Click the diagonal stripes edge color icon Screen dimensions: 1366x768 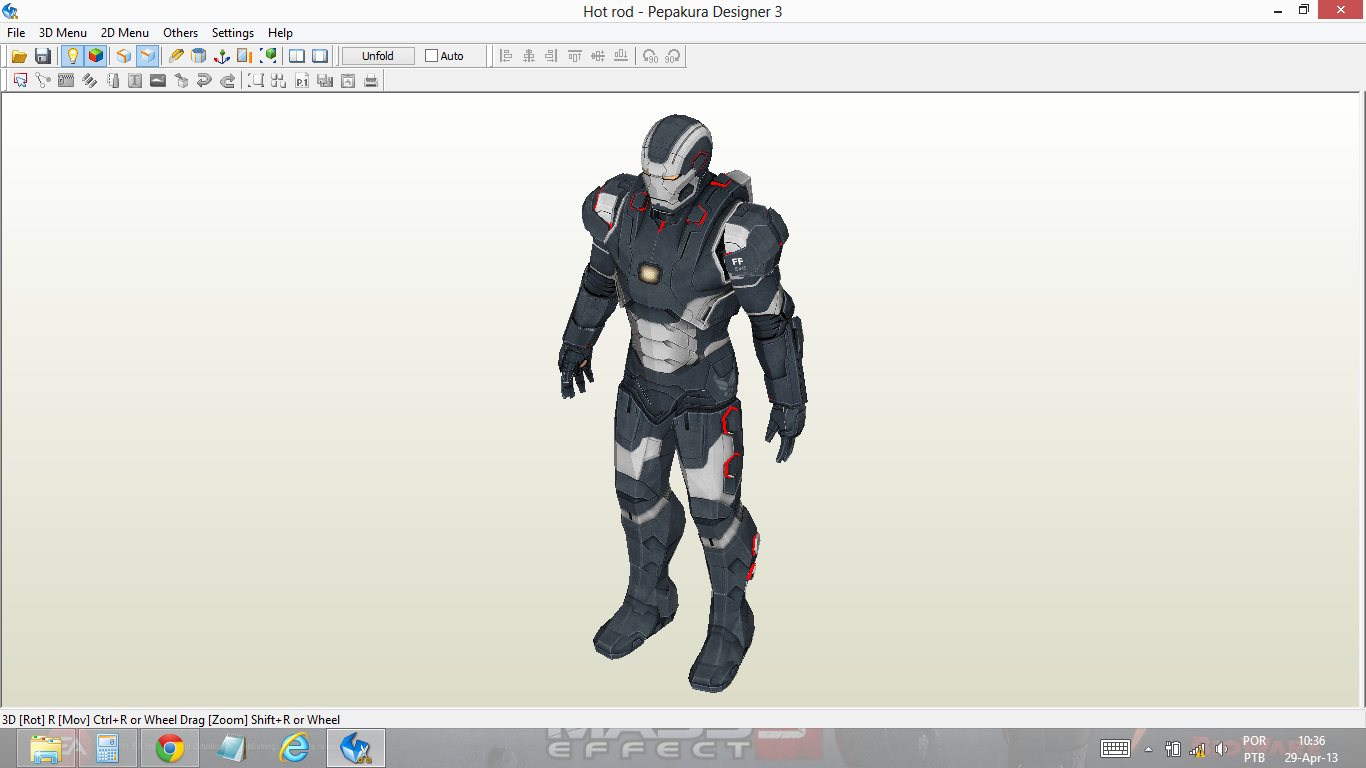(89, 80)
